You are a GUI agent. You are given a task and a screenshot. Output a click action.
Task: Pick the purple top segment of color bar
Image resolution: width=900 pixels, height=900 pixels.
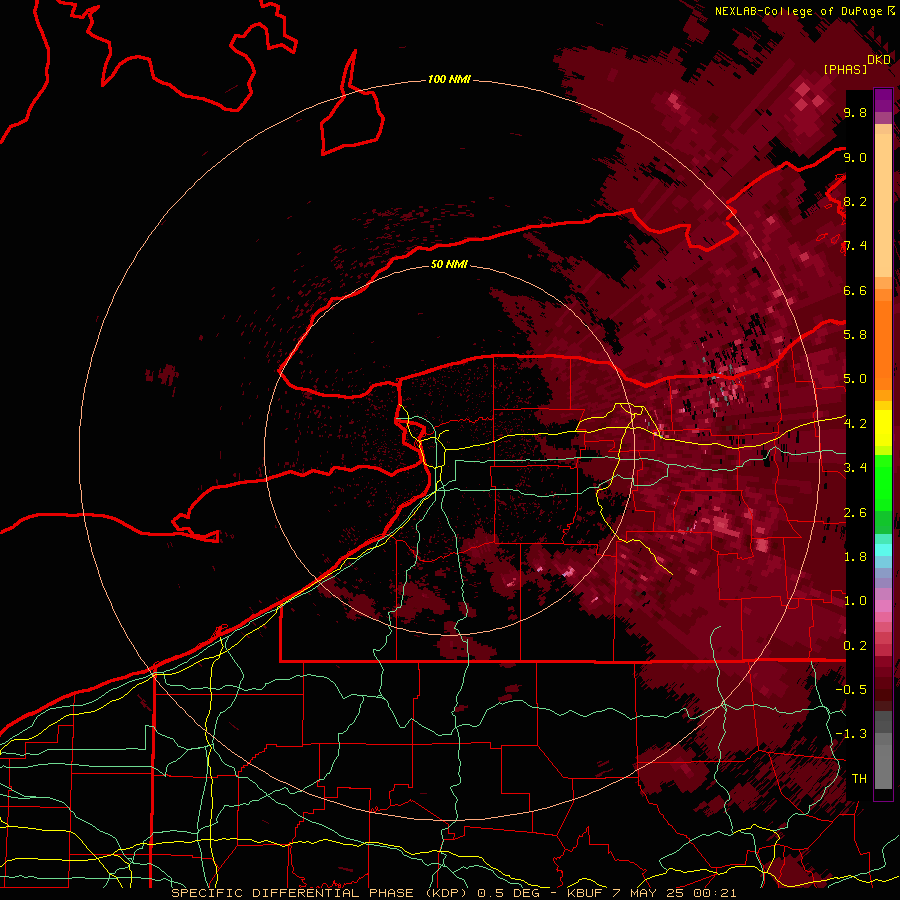point(883,100)
